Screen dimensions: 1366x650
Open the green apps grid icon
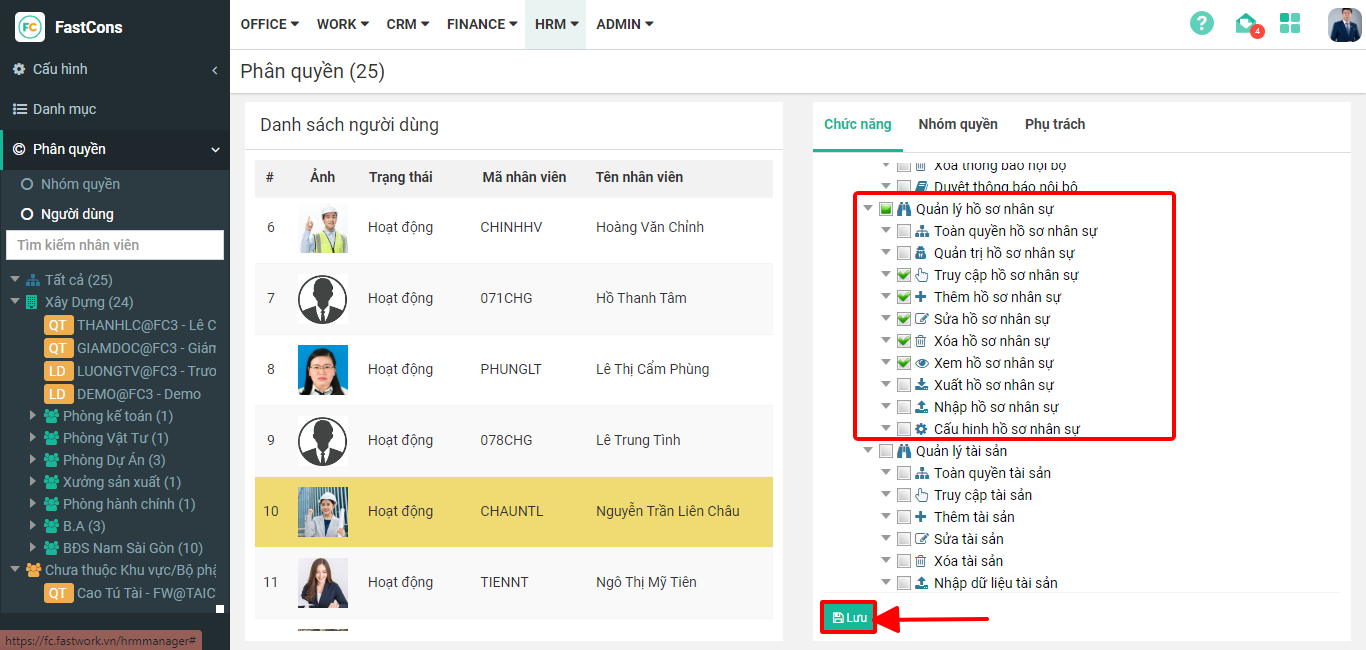click(x=1290, y=24)
